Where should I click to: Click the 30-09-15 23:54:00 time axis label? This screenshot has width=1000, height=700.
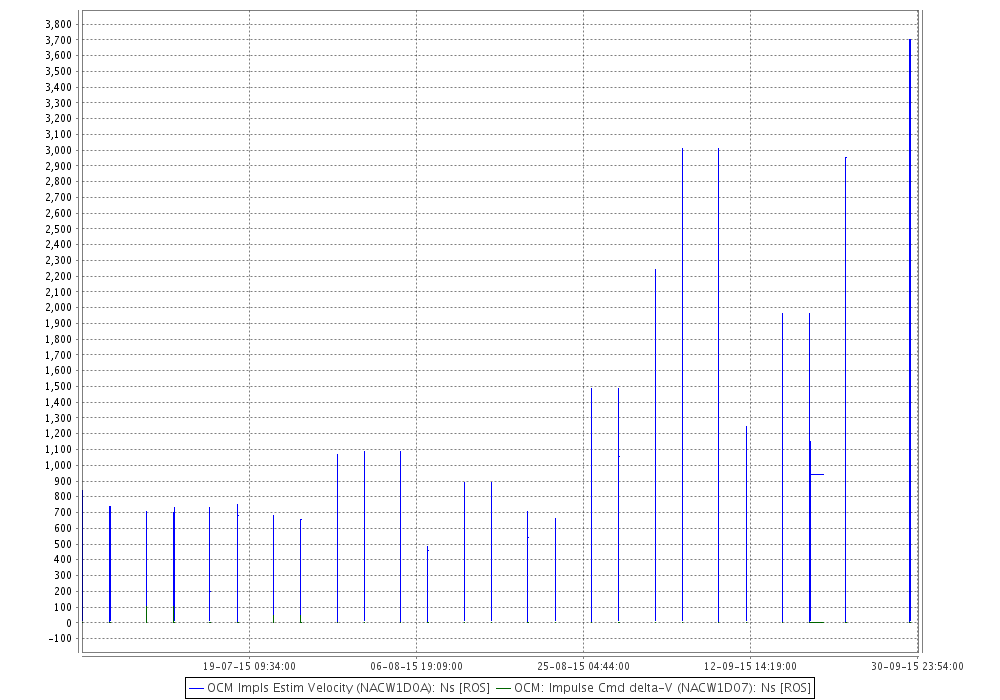click(917, 666)
